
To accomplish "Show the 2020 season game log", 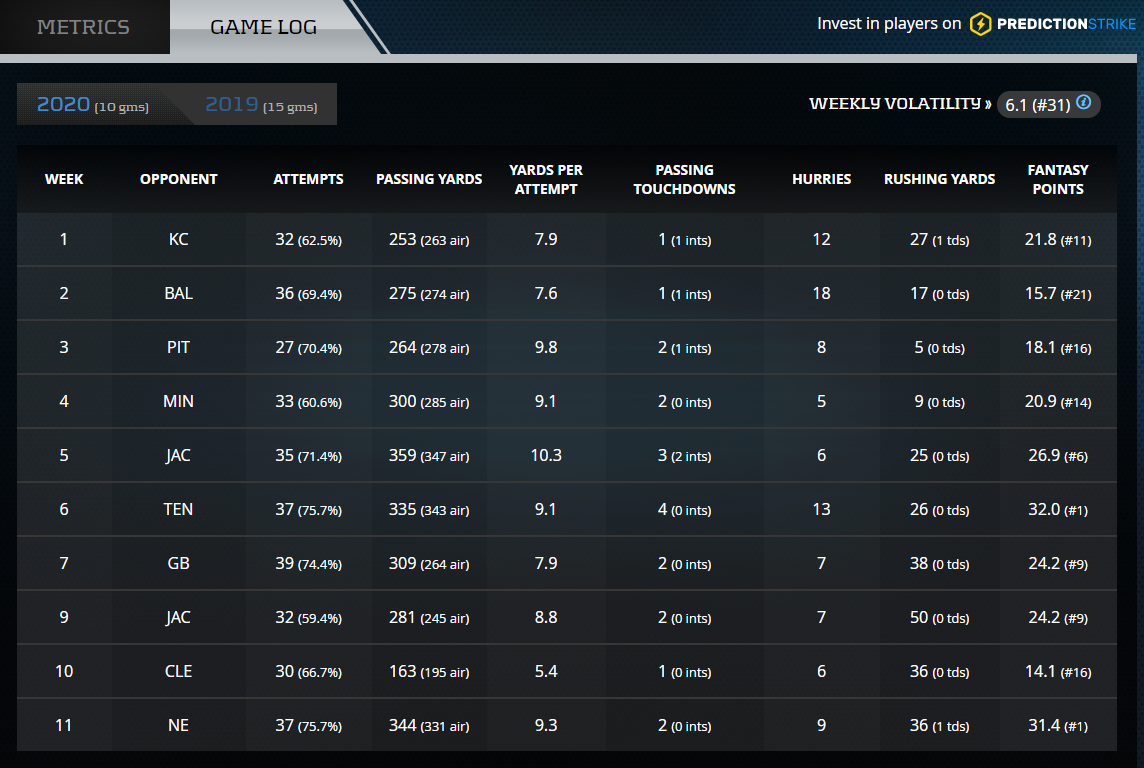I will point(92,104).
